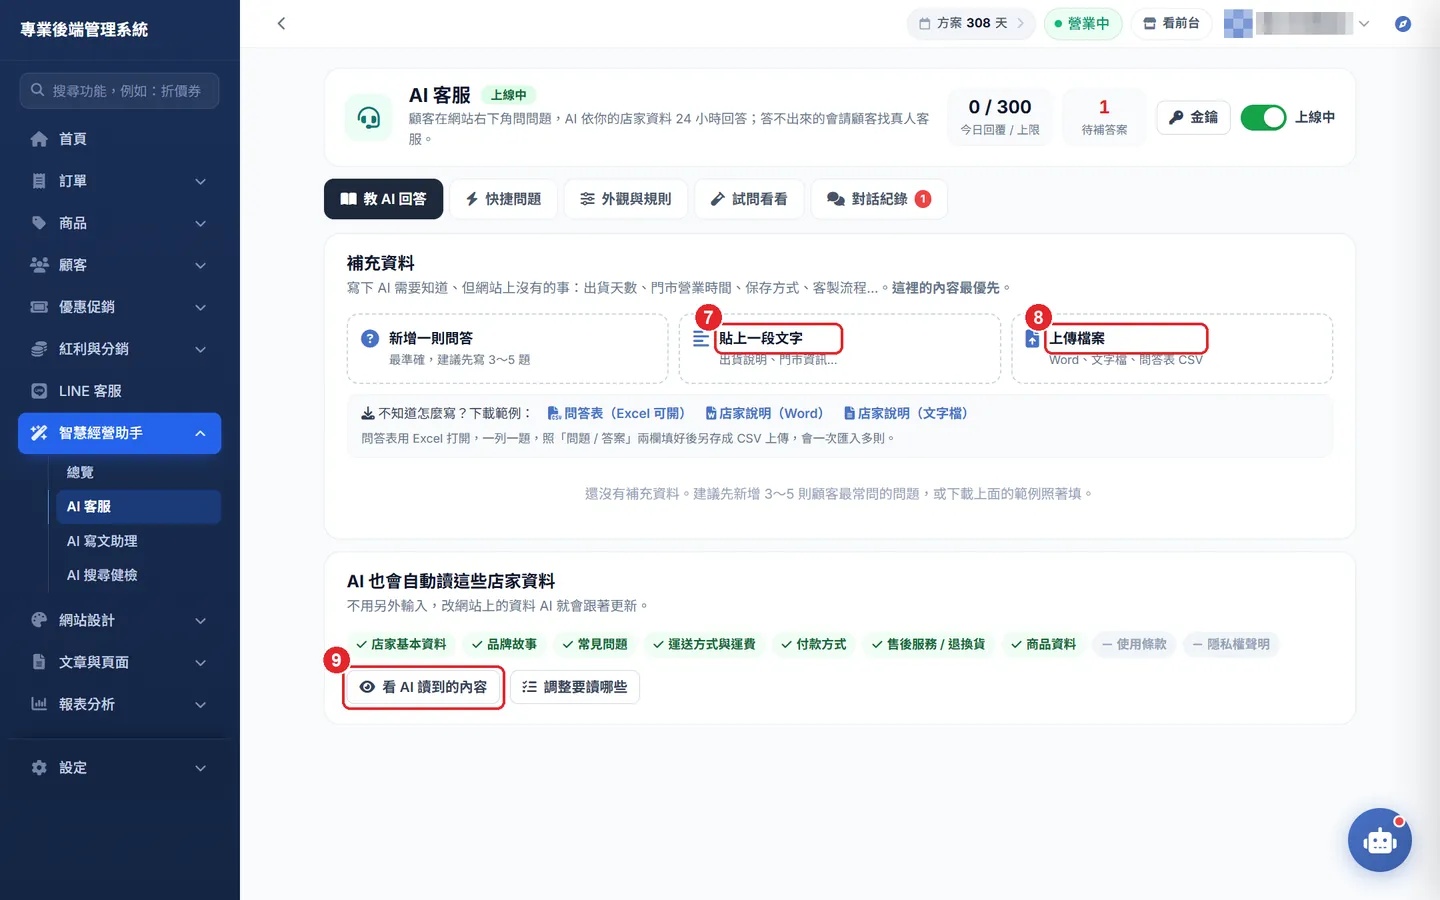
Task: Switch to the 試問看看 tab
Action: pos(749,199)
